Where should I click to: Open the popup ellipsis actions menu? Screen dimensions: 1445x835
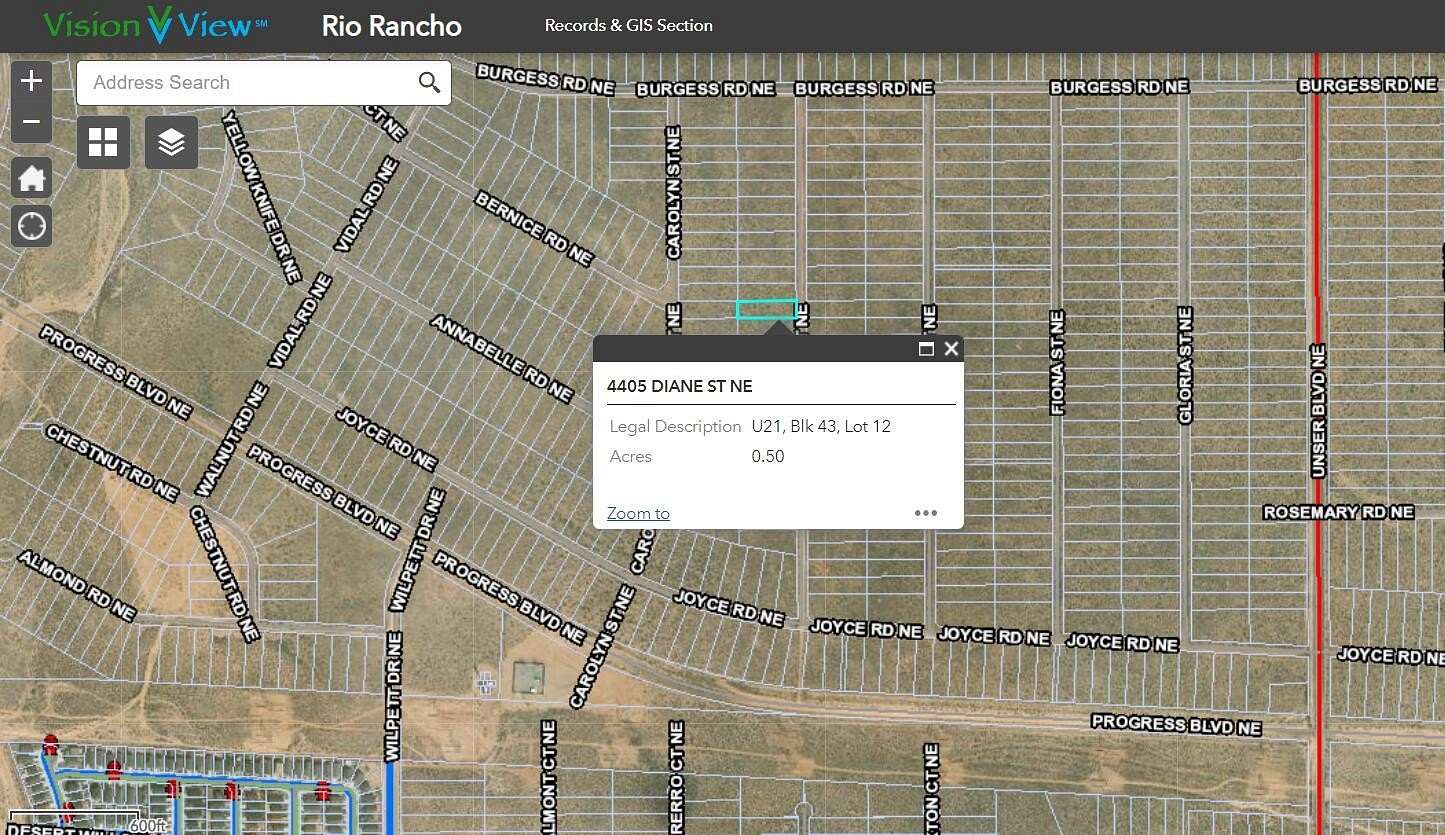click(x=925, y=513)
